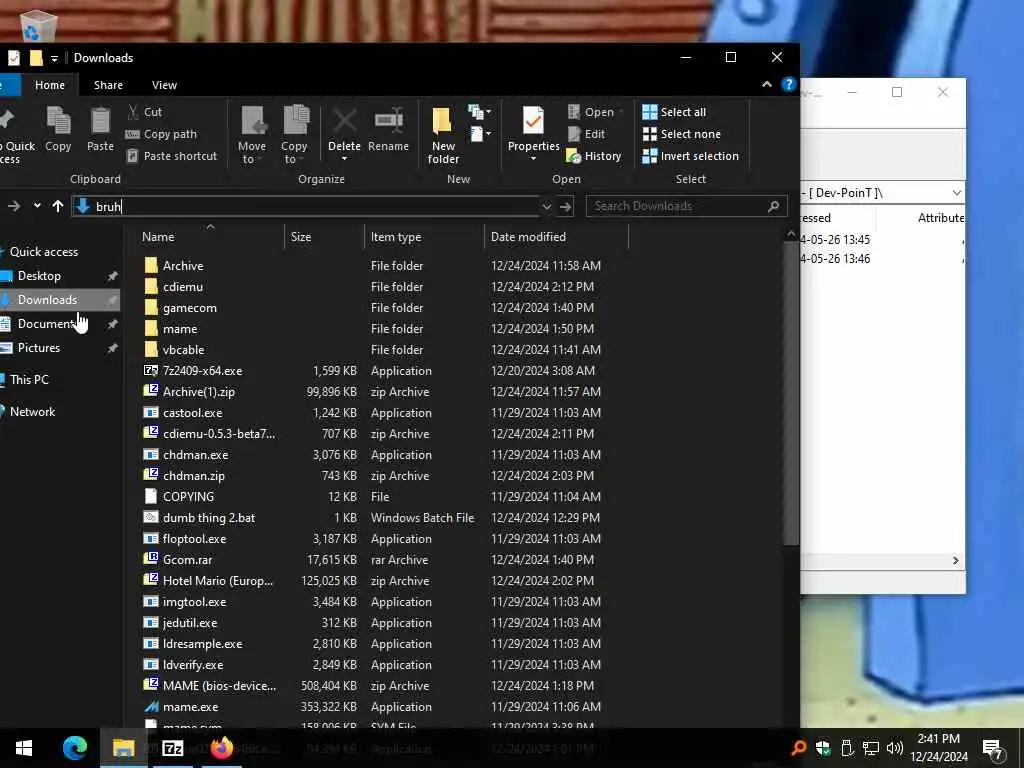Select This PC in navigation pane
1024x768 pixels.
pyautogui.click(x=29, y=379)
